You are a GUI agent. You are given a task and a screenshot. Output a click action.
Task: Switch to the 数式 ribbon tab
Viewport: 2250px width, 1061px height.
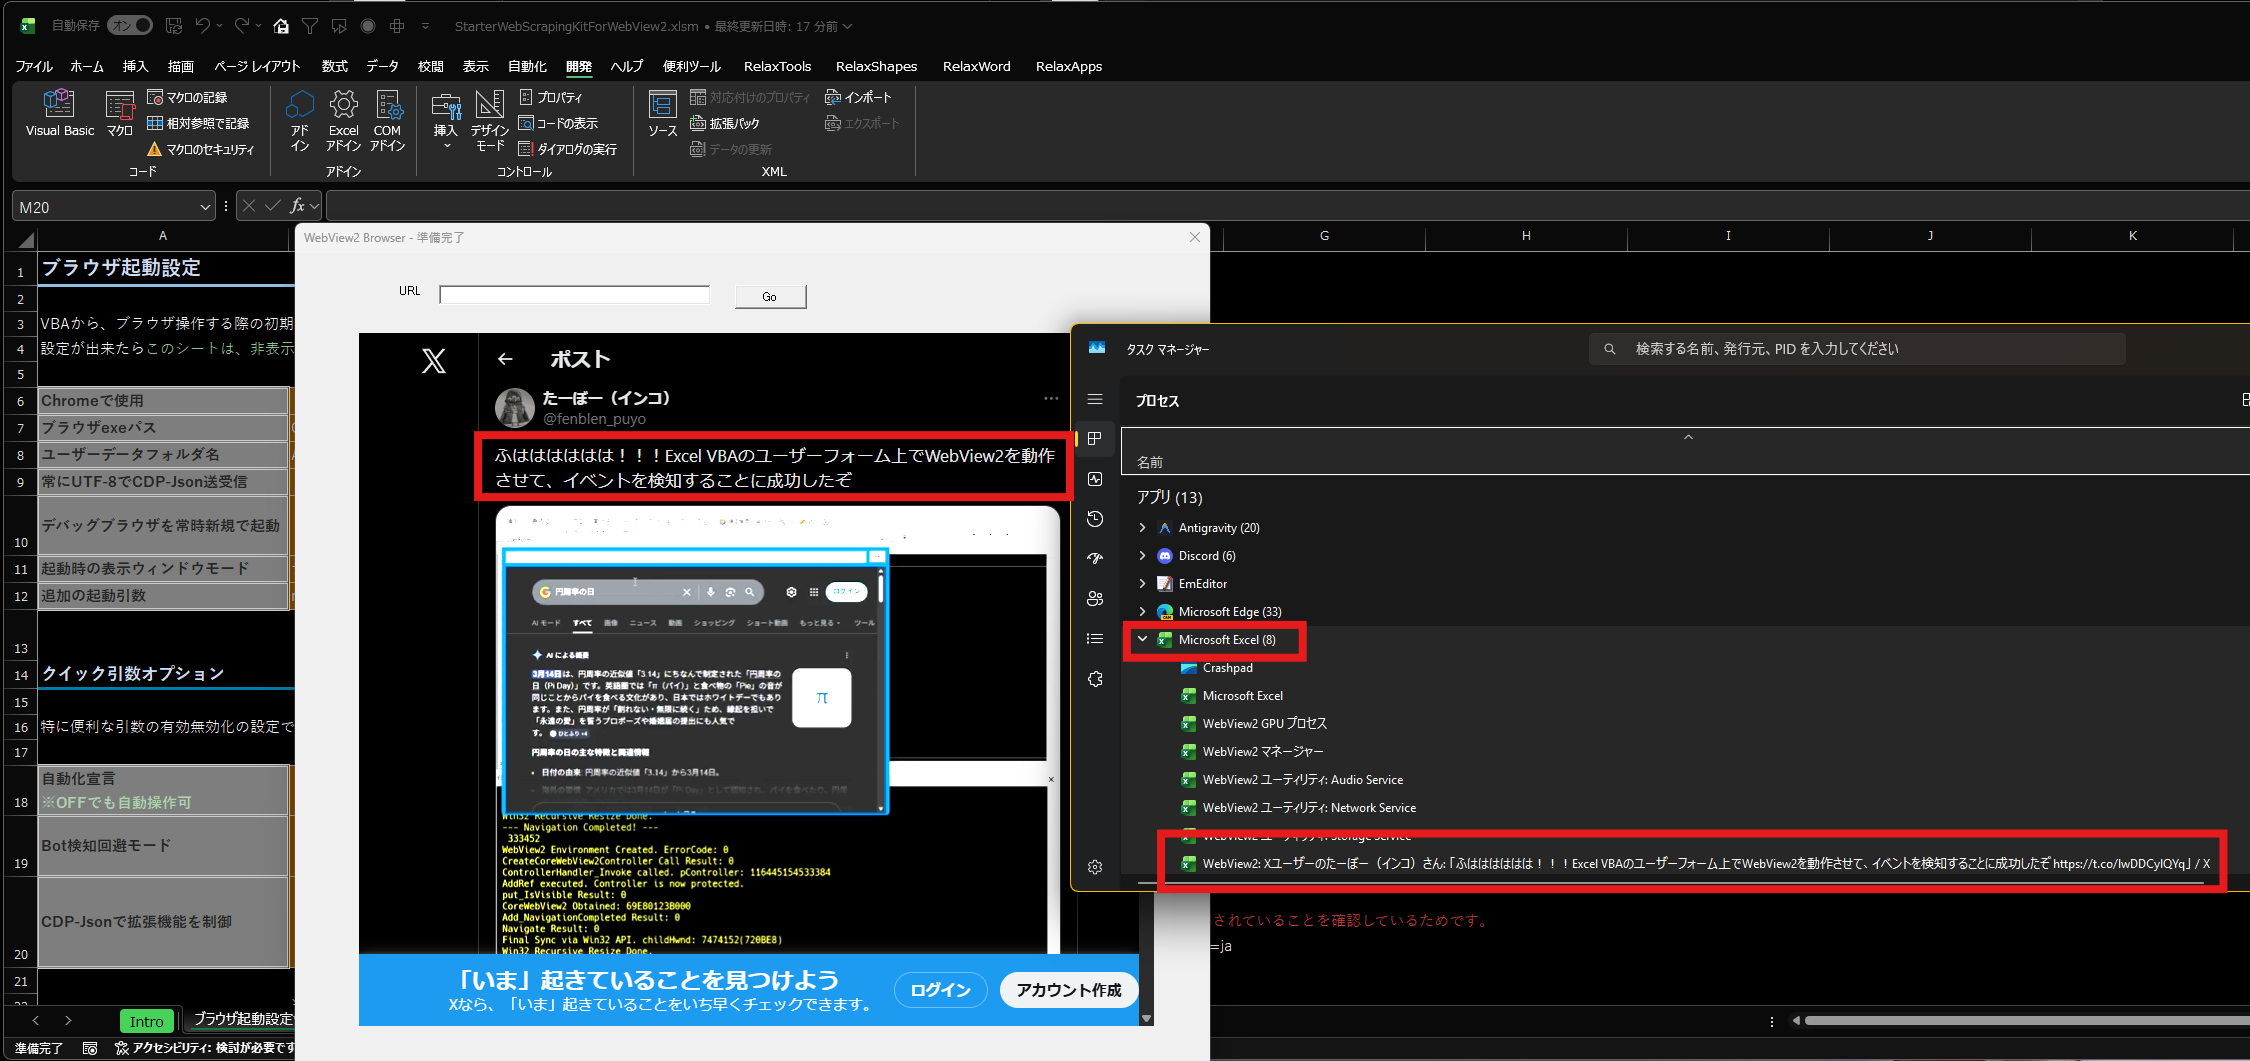tap(334, 66)
